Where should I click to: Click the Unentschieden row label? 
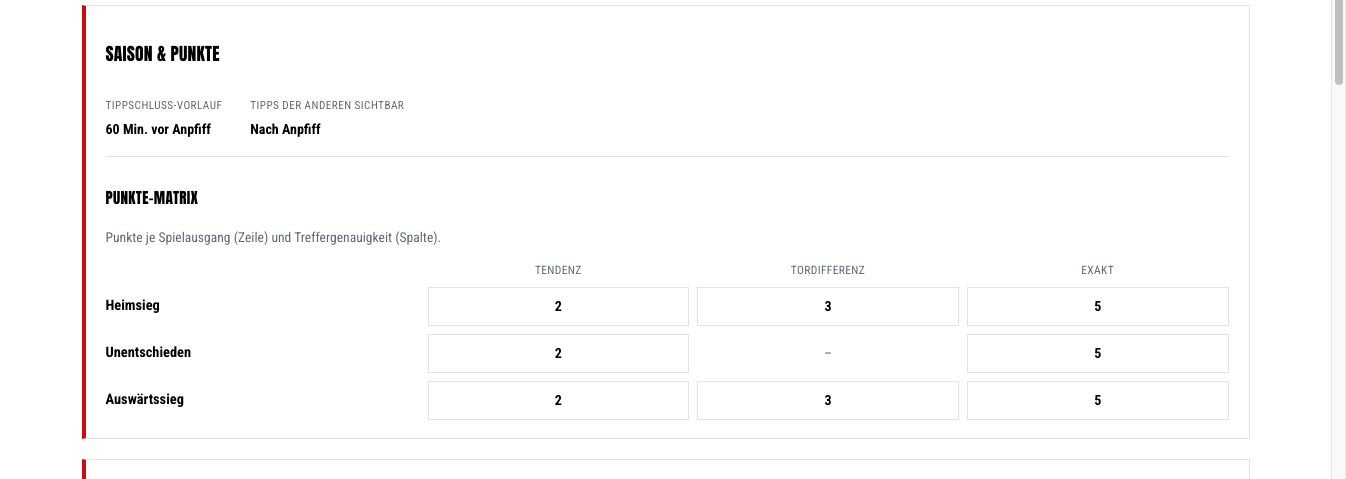coord(148,352)
